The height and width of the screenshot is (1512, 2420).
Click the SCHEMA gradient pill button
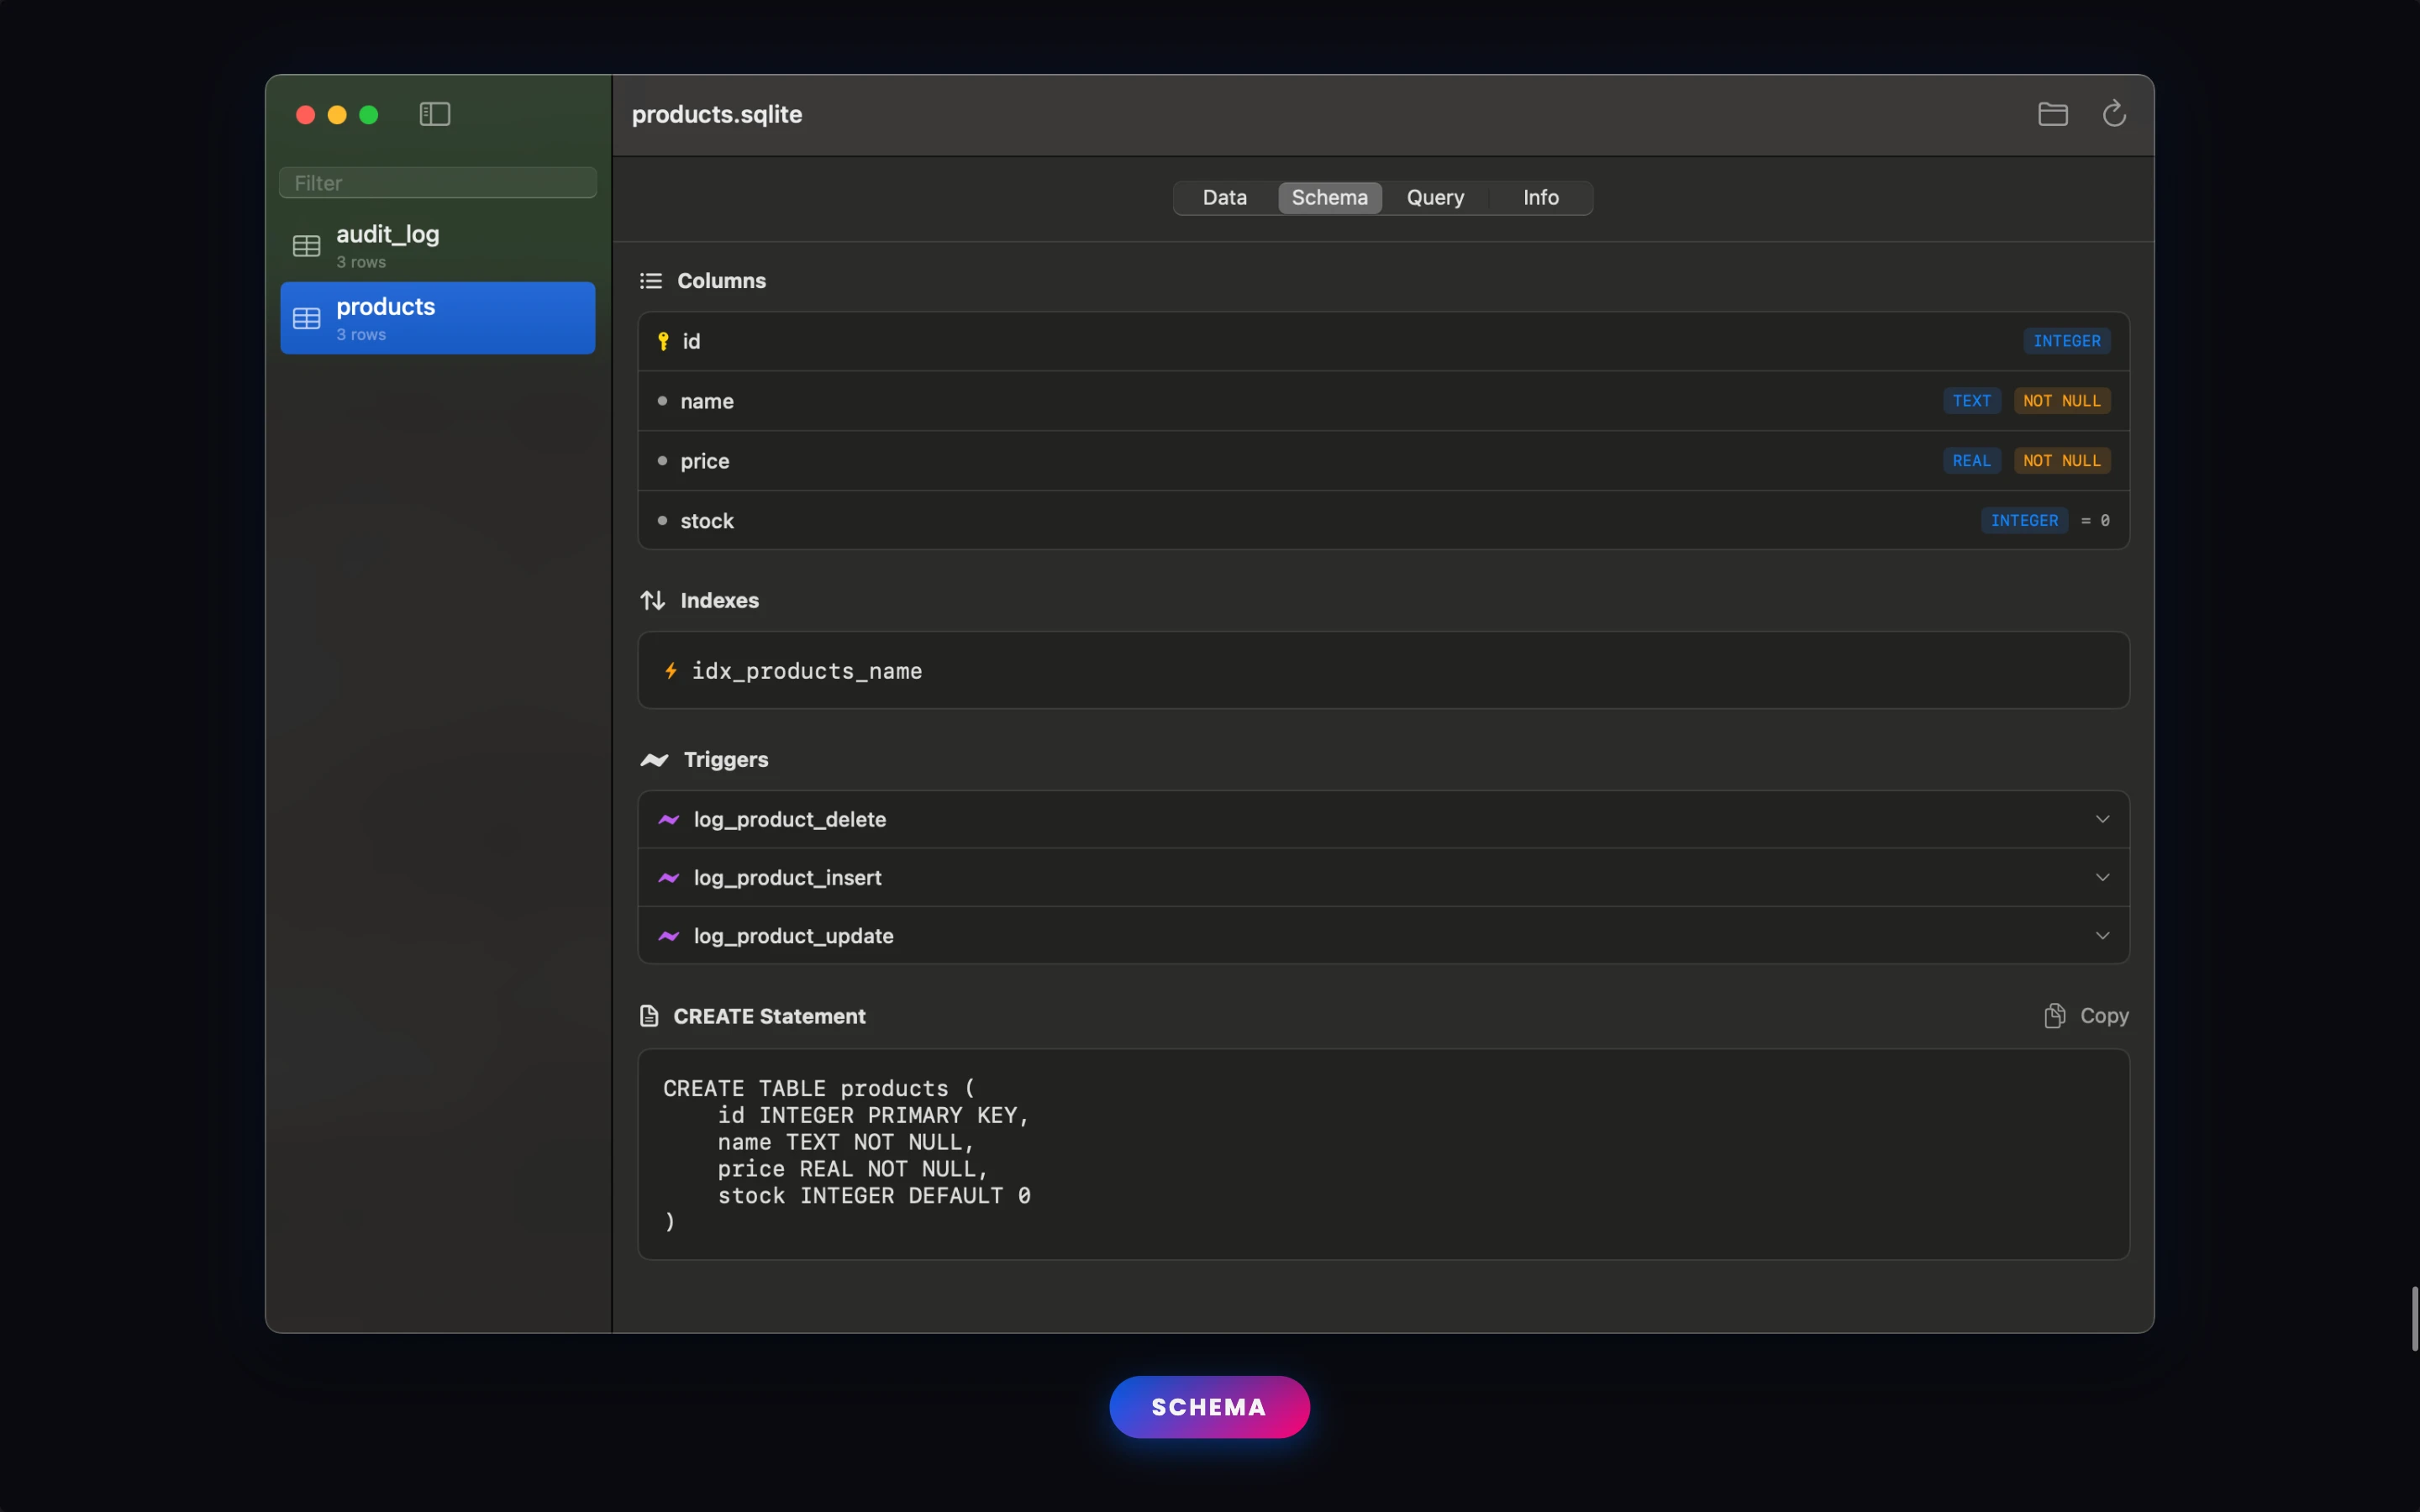click(x=1209, y=1407)
